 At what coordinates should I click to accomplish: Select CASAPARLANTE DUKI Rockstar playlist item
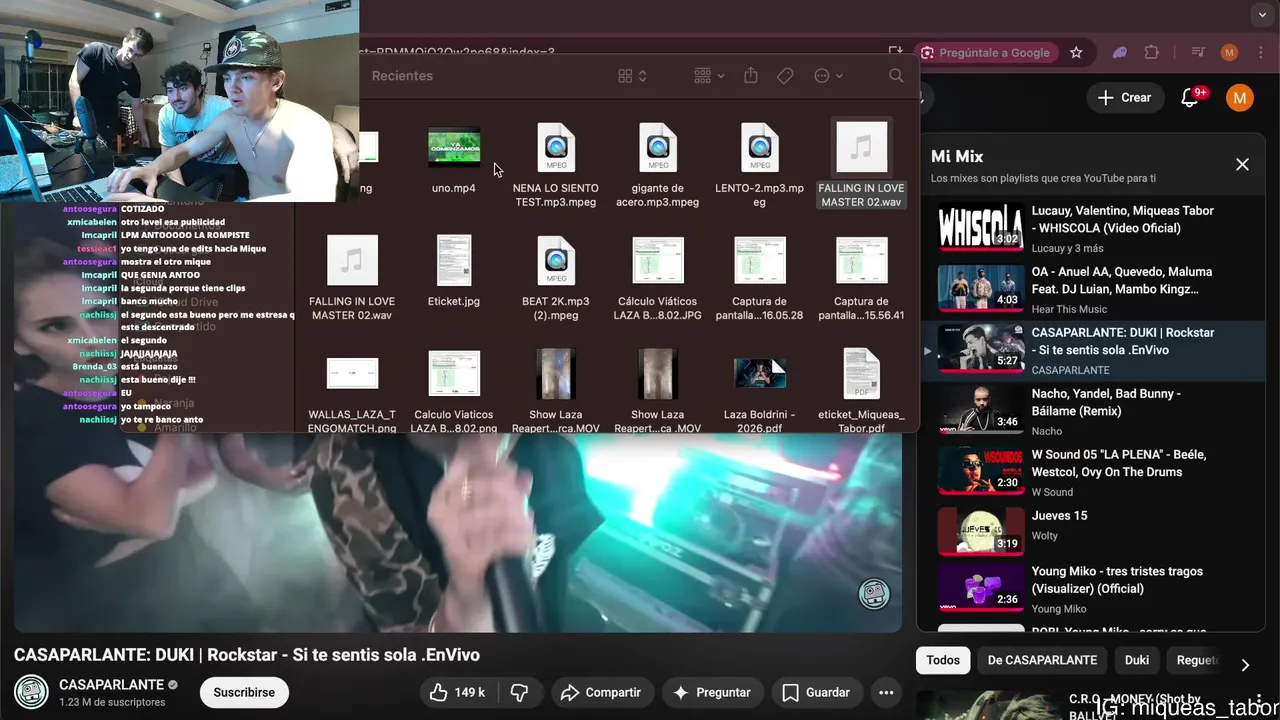(1090, 350)
